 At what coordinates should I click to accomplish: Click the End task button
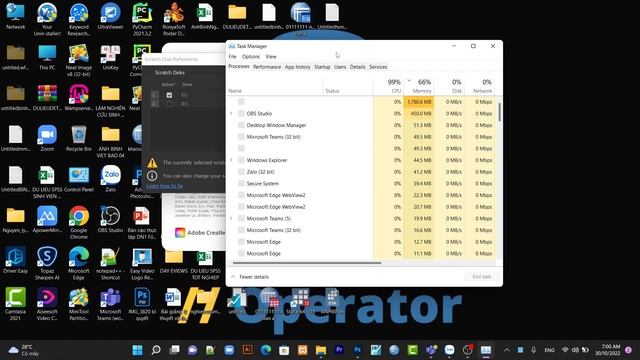482,277
